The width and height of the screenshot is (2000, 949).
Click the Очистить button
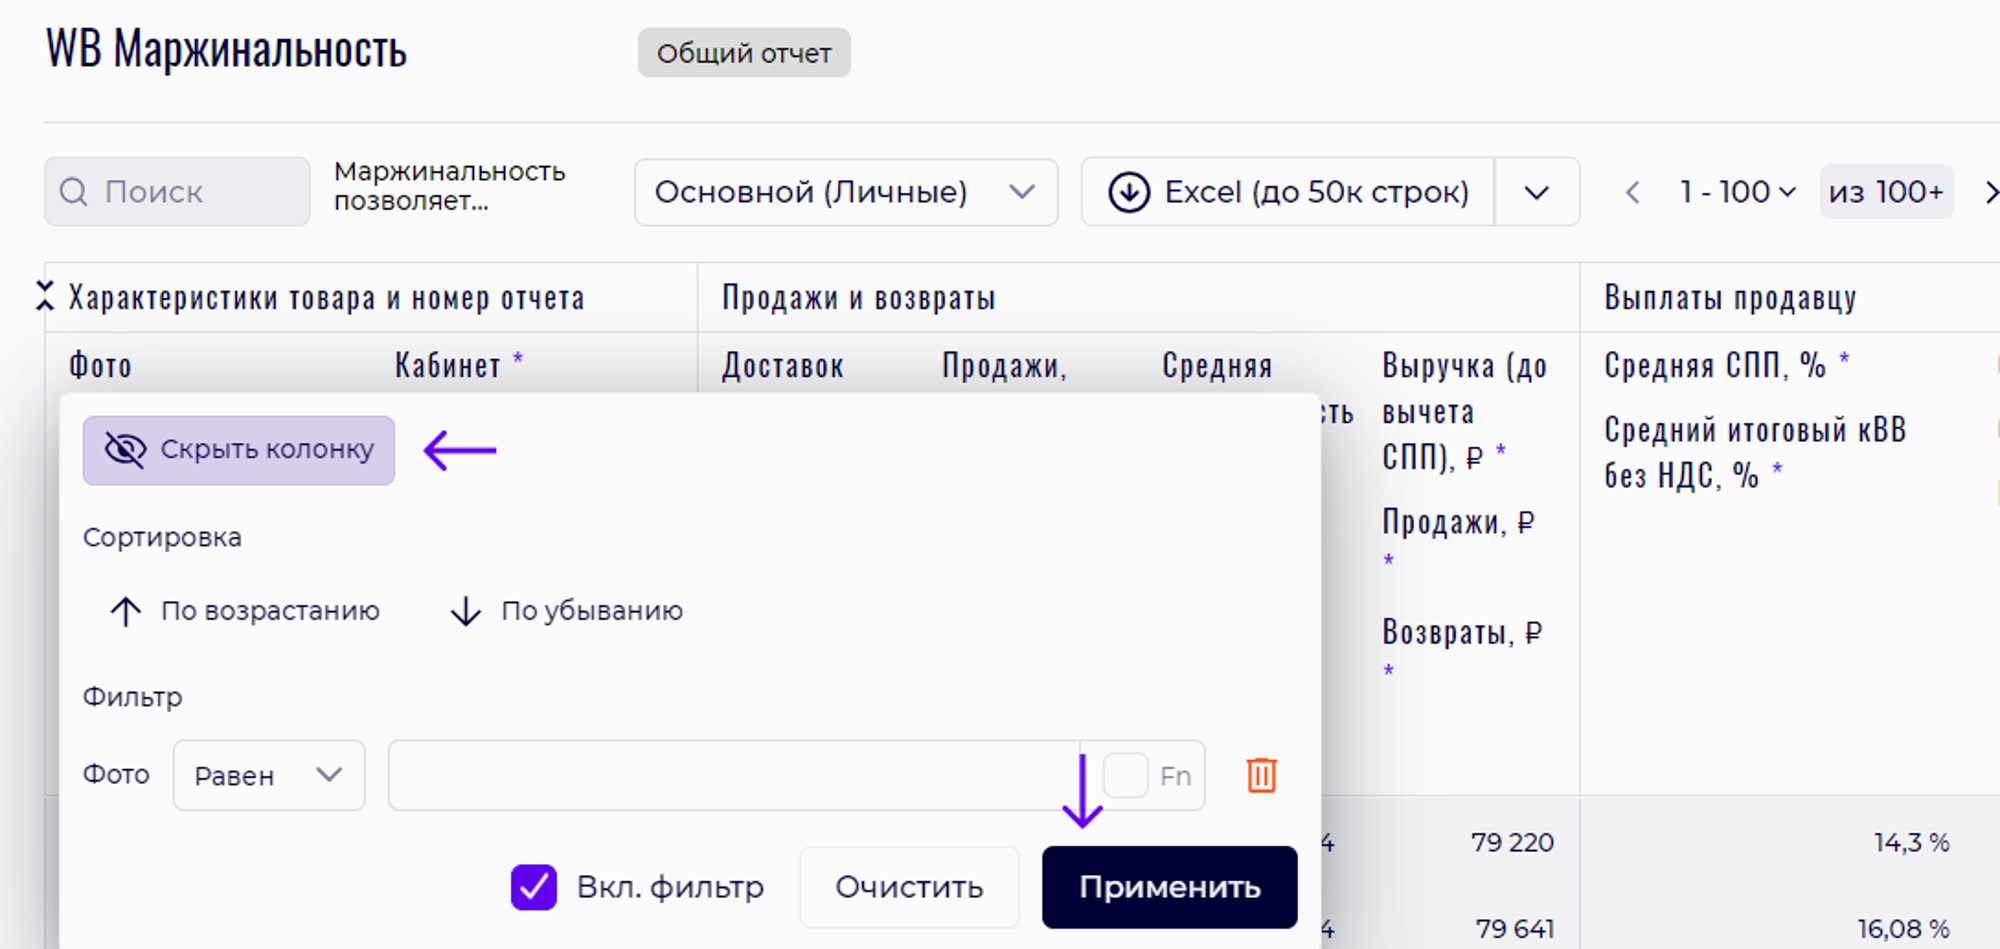tap(909, 887)
